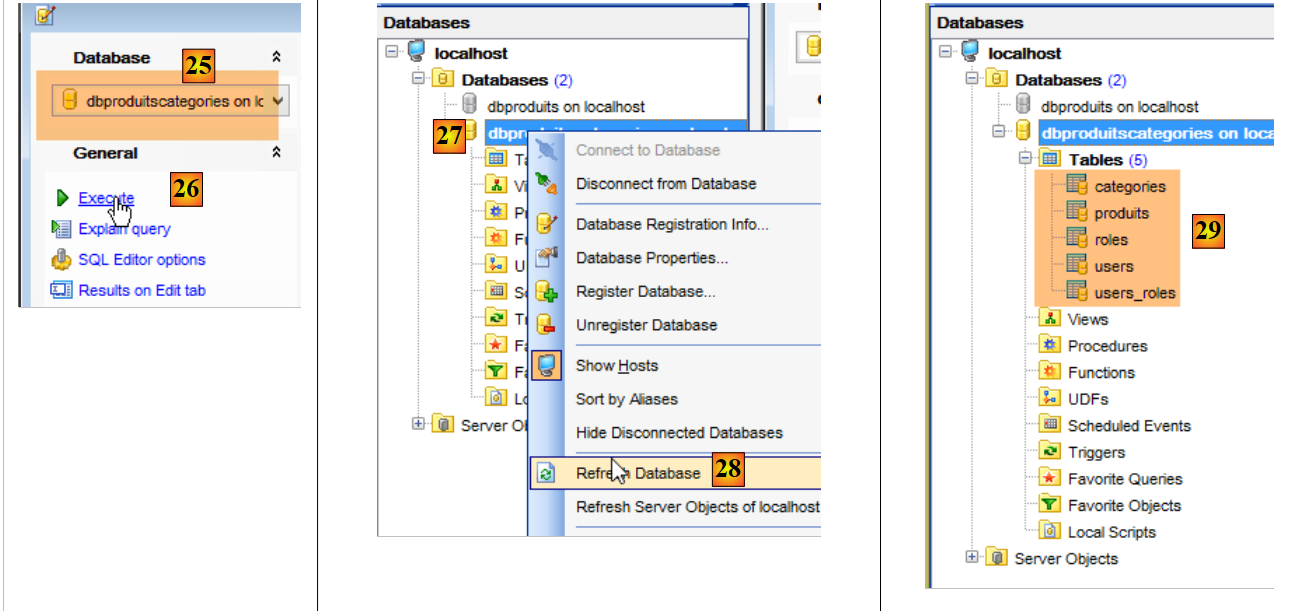Expand the Server Objects node in right panel

[x=972, y=558]
